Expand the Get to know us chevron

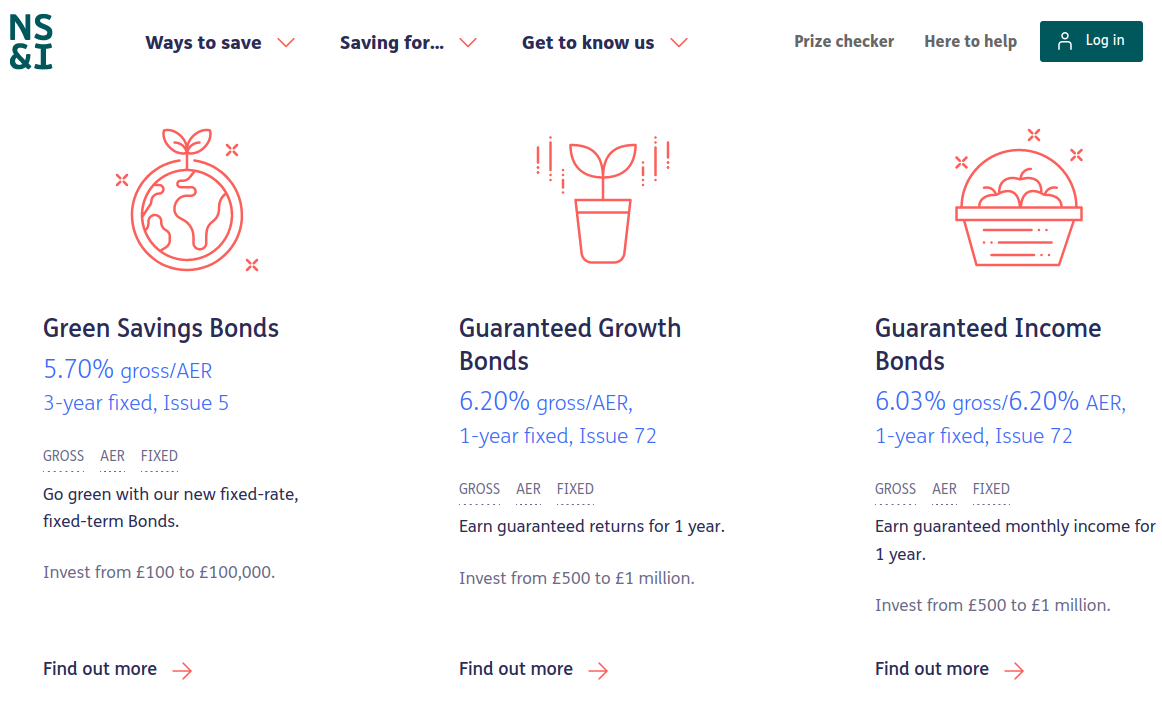(679, 43)
